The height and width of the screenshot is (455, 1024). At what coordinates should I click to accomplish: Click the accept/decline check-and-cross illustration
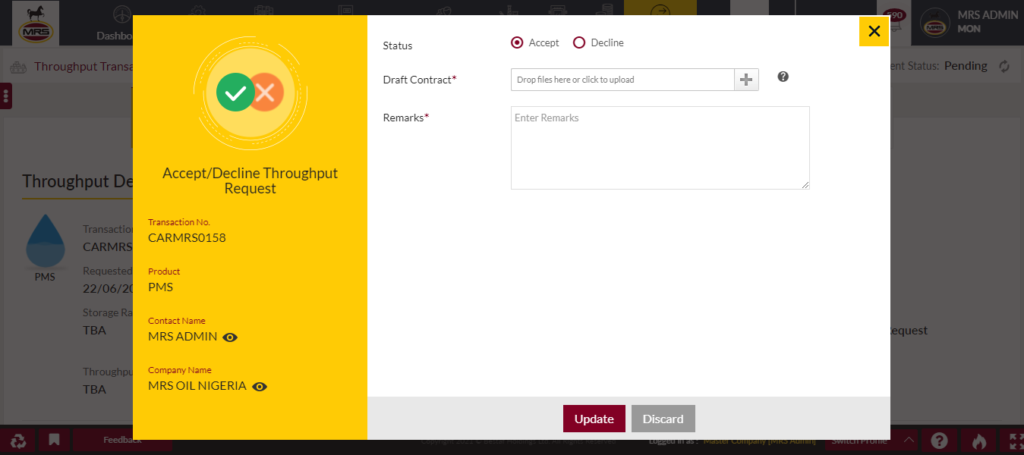250,93
